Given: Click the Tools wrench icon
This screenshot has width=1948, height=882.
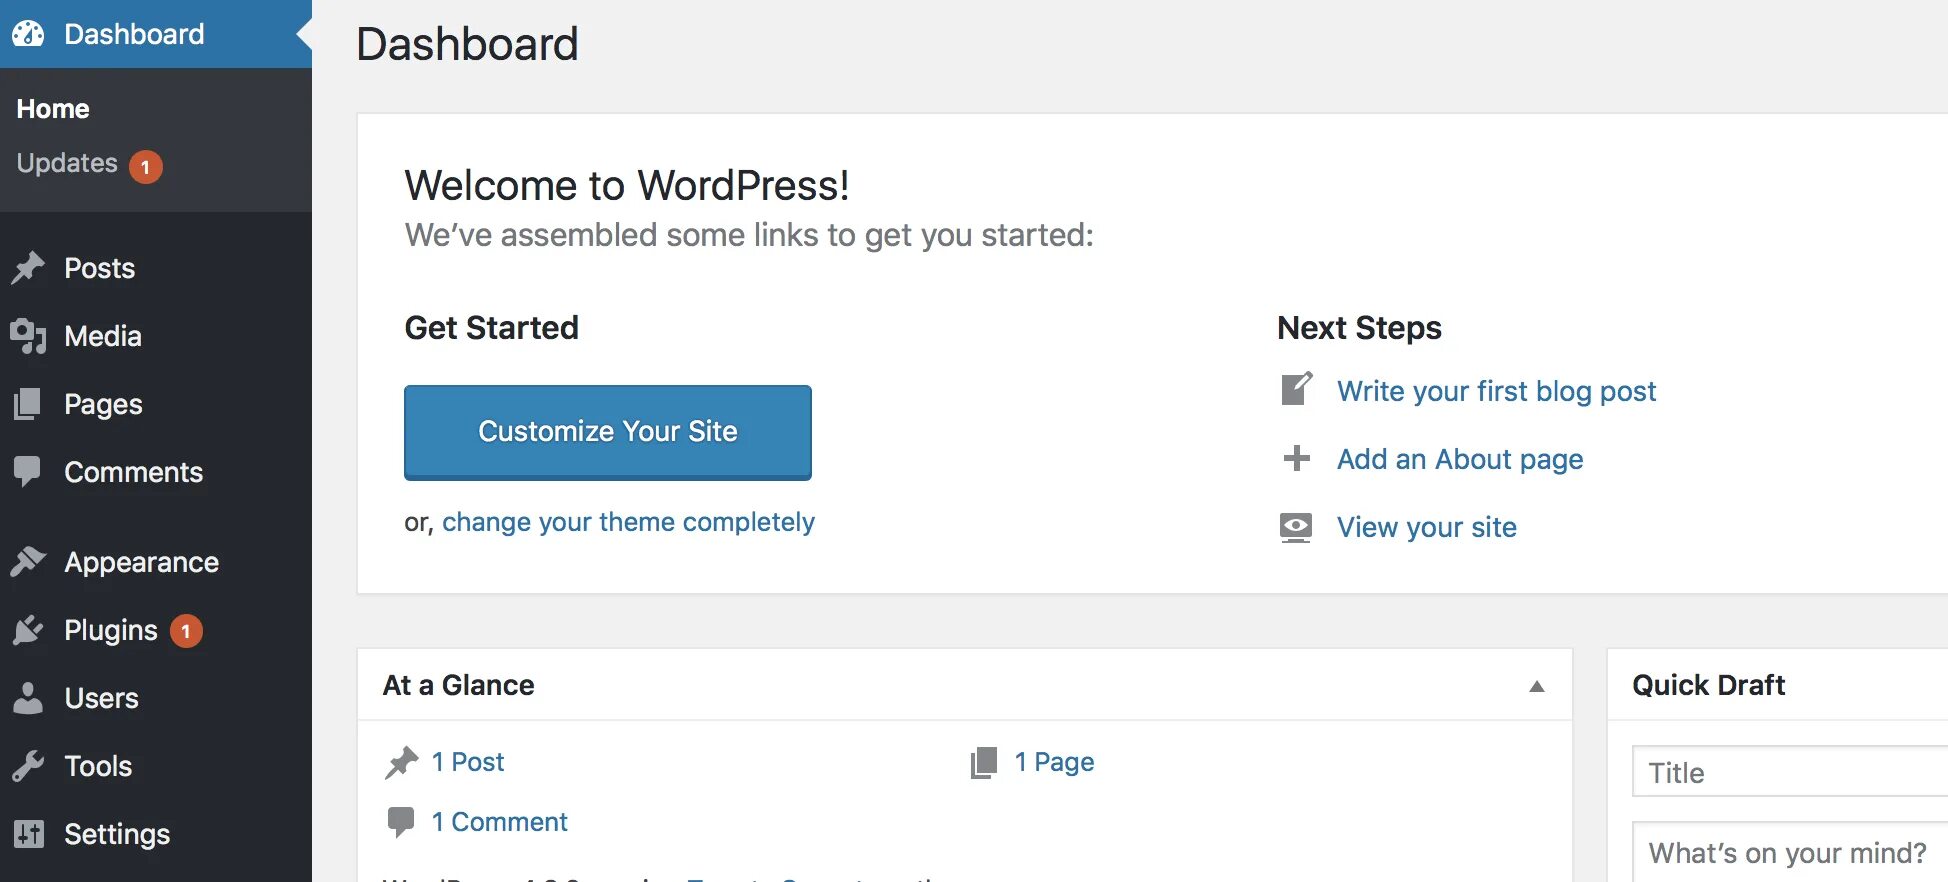Looking at the screenshot, I should (x=28, y=766).
